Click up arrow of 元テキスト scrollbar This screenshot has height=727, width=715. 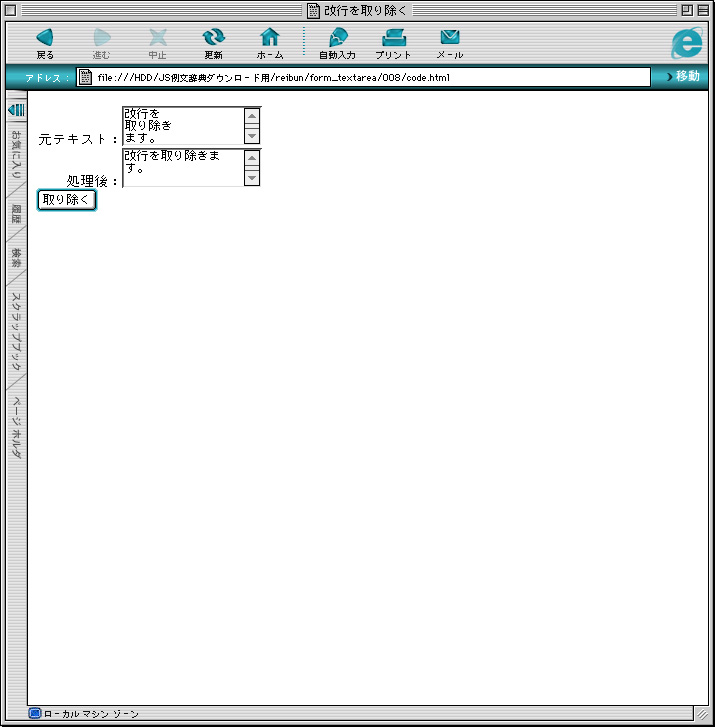252,116
